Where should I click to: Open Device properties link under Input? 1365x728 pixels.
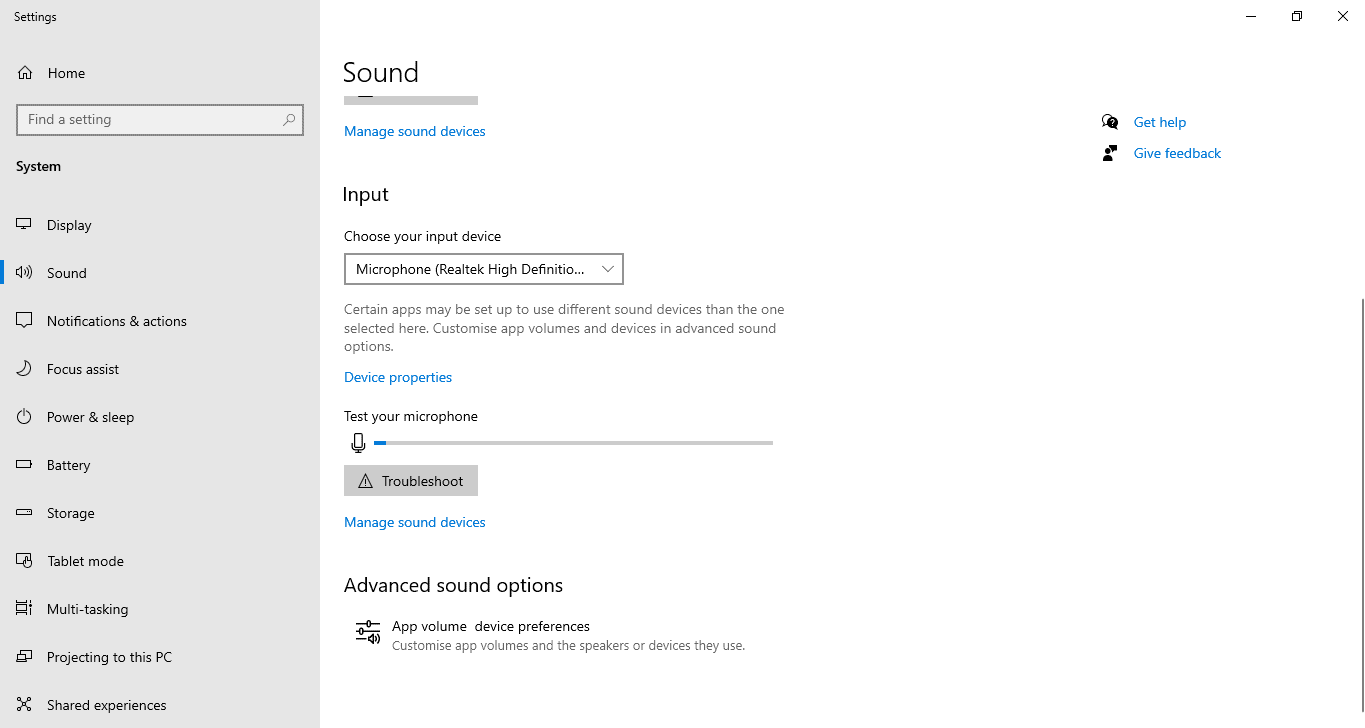[398, 377]
